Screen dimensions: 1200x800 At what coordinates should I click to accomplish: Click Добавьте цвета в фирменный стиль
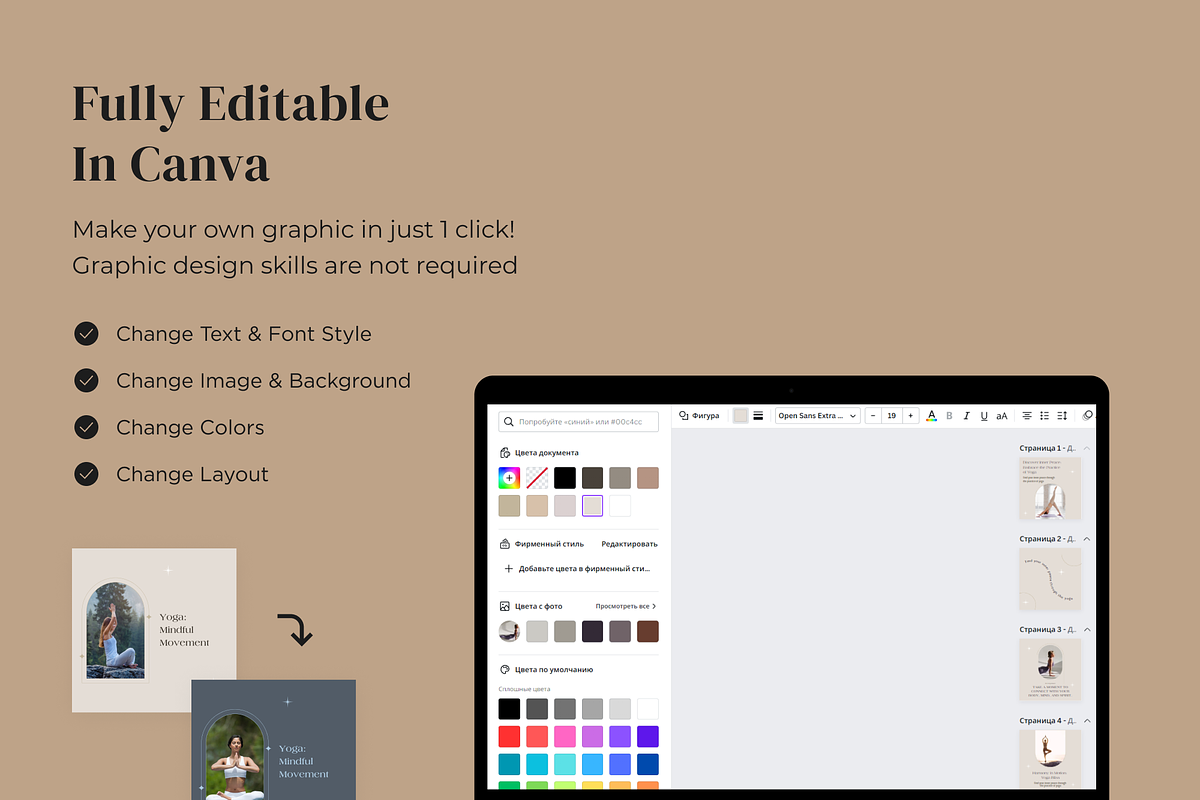(x=577, y=568)
